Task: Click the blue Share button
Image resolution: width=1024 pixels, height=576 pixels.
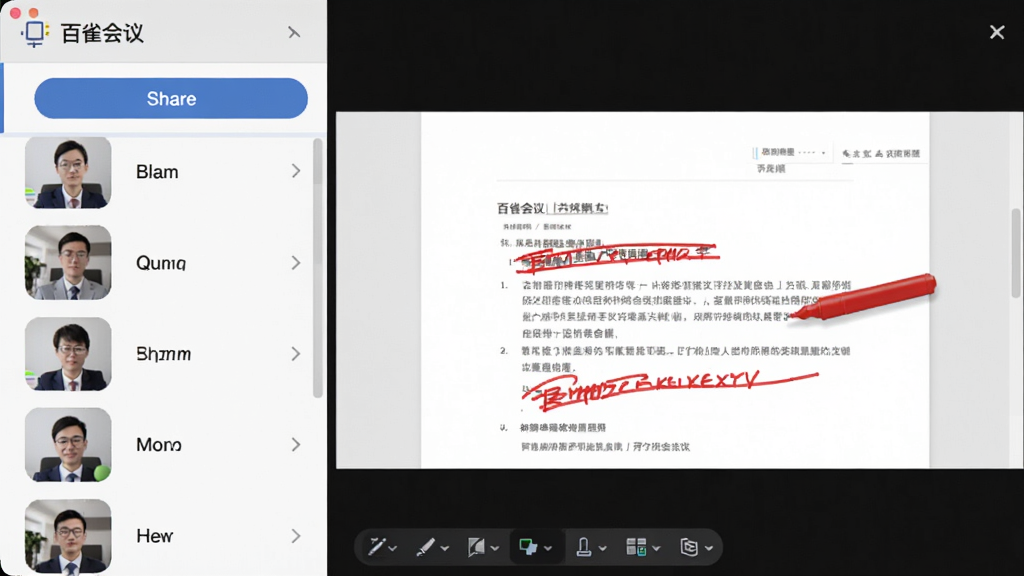Action: (x=171, y=99)
